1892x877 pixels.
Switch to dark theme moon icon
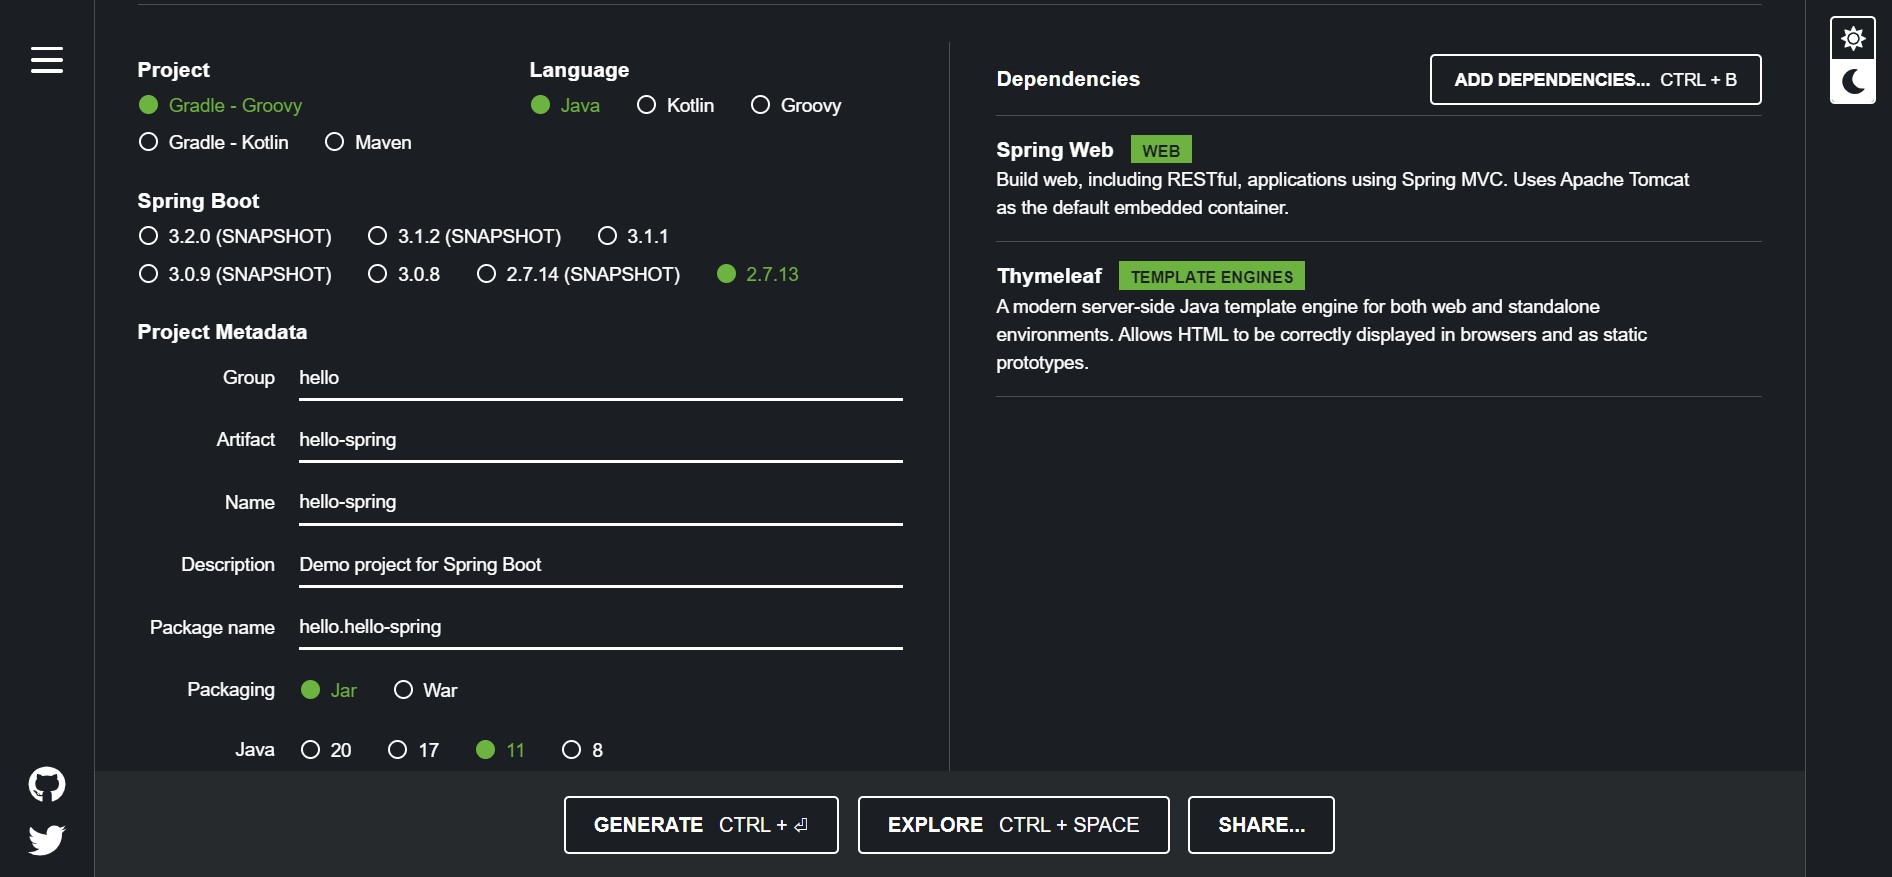(x=1853, y=81)
